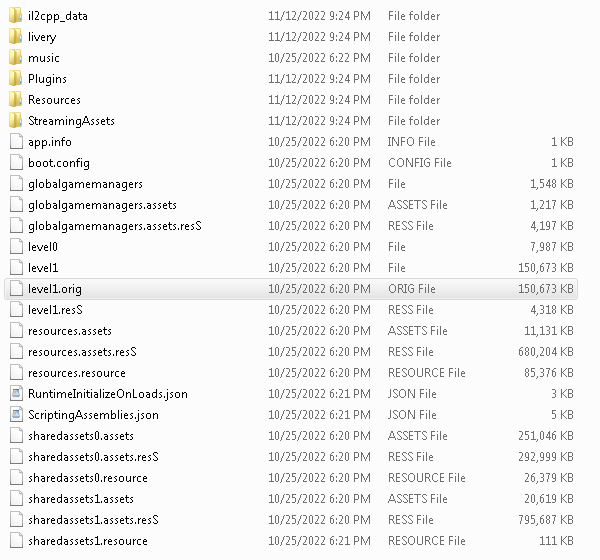The width and height of the screenshot is (600, 560).
Task: Click the resources.resource file name
Action: (x=76, y=373)
